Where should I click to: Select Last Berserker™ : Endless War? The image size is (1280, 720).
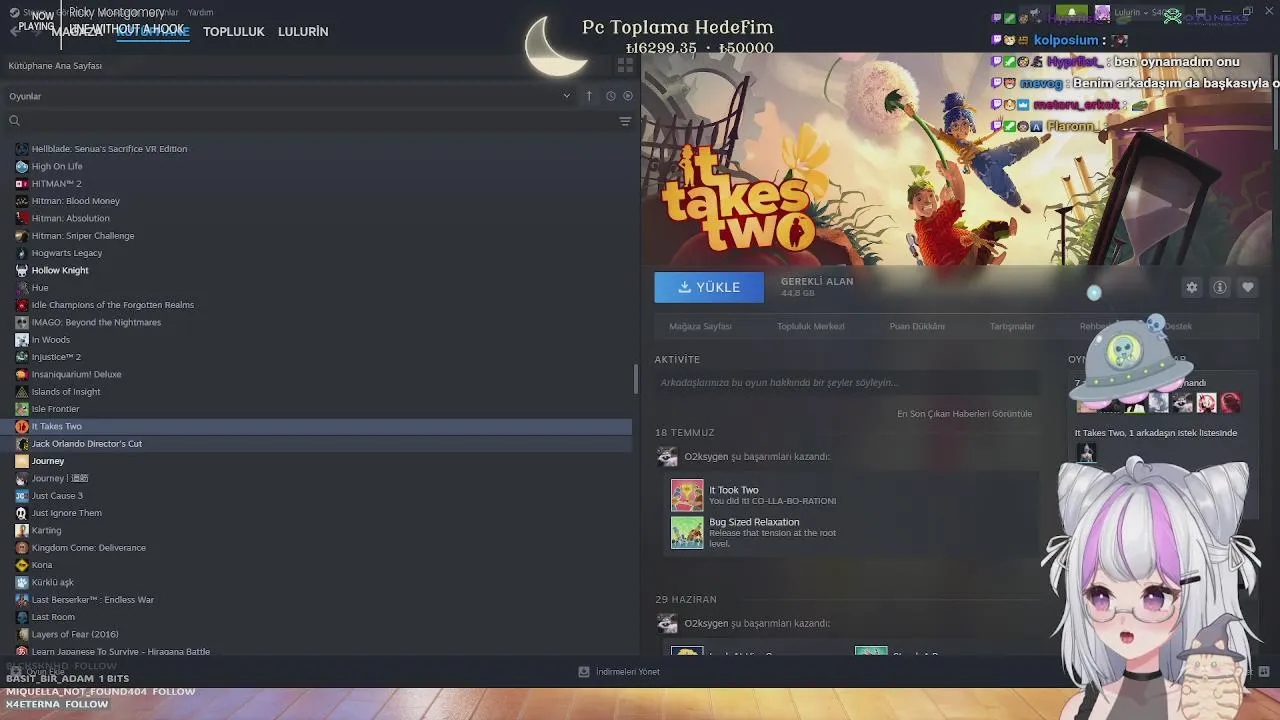(92, 600)
